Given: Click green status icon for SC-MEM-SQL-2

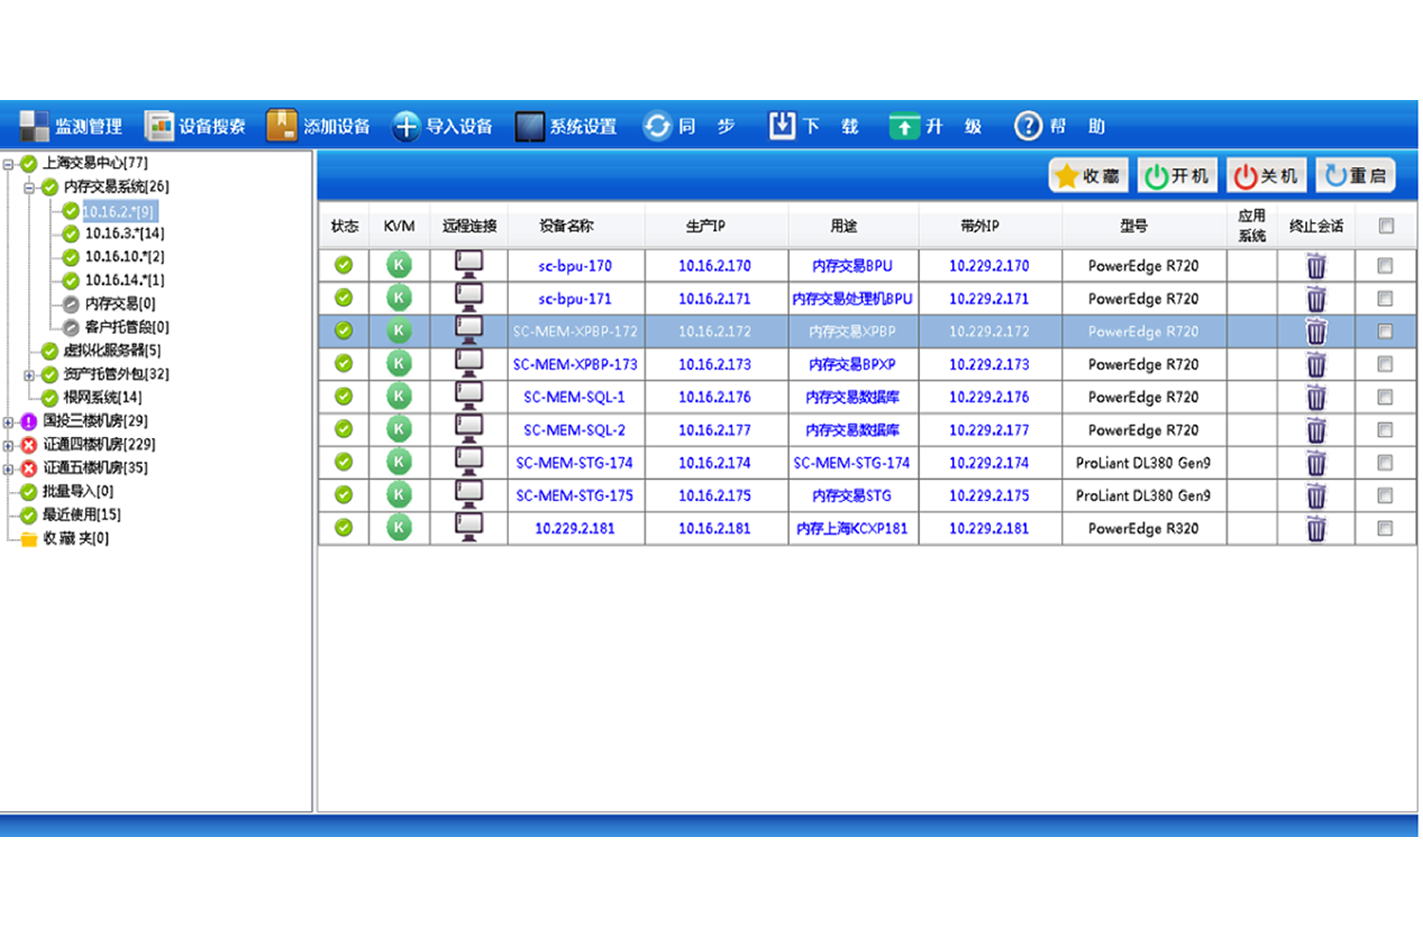Looking at the screenshot, I should 344,429.
